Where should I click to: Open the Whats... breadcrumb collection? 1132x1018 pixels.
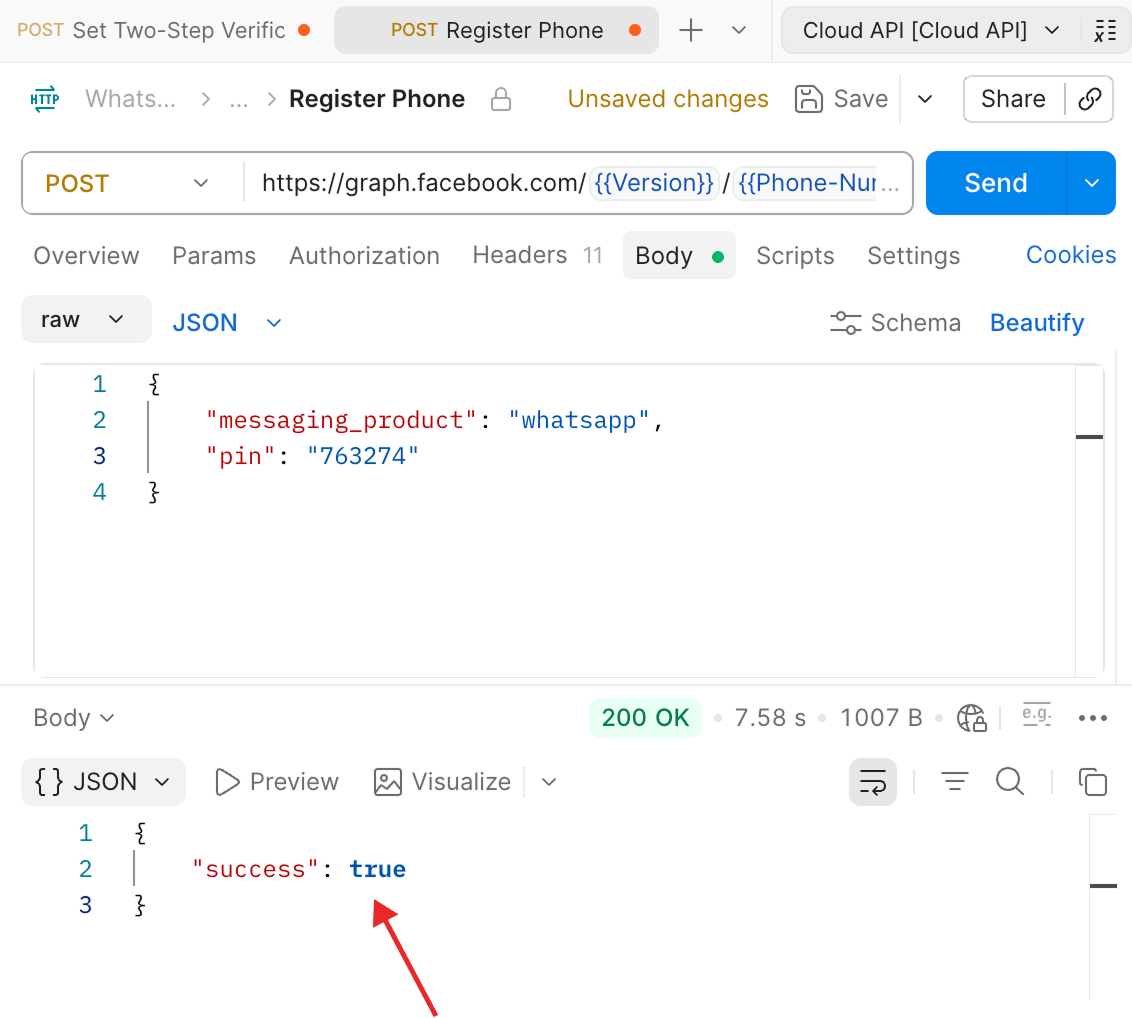131,99
